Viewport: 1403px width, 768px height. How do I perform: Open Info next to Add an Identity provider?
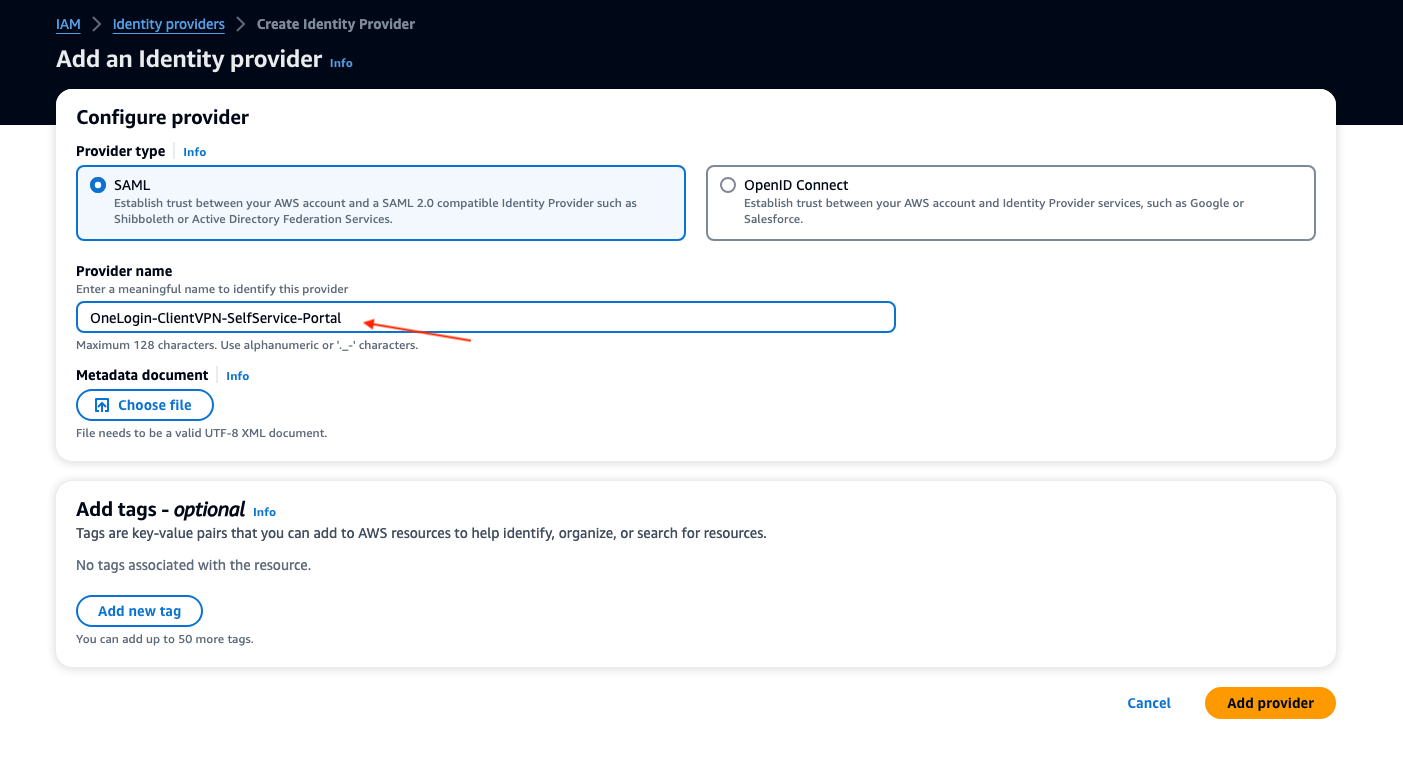tap(341, 63)
